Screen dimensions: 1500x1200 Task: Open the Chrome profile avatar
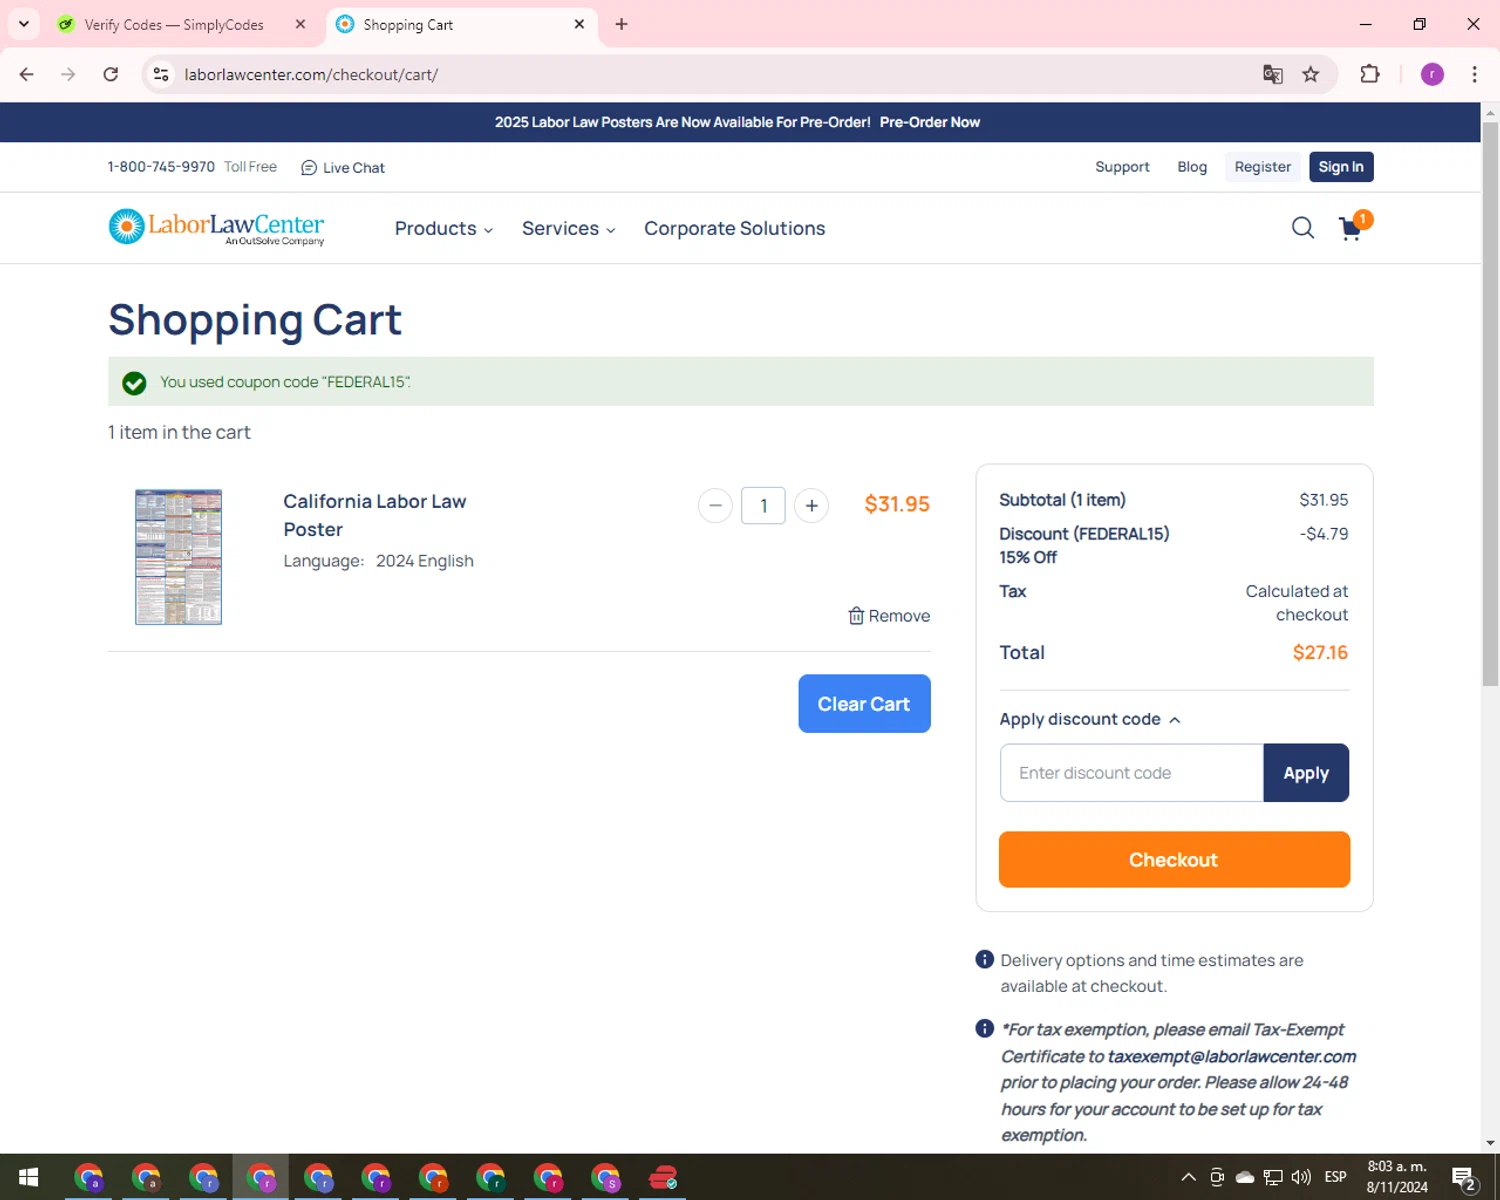tap(1432, 74)
